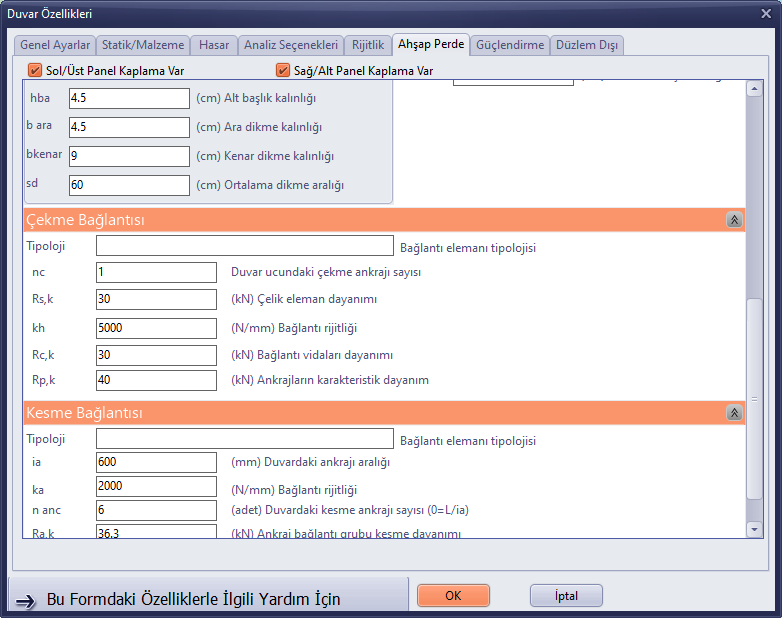Click the kh bağlantı rijitliği field
Viewport: 782px width, 618px height.
point(157,328)
